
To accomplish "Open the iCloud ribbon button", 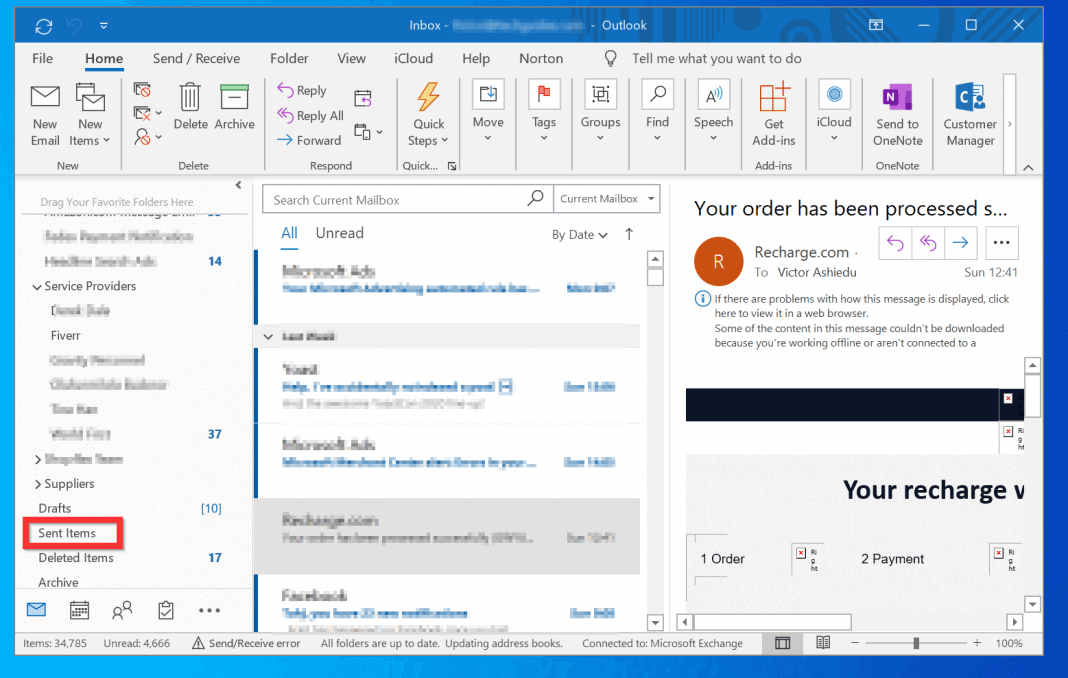I will tap(834, 112).
